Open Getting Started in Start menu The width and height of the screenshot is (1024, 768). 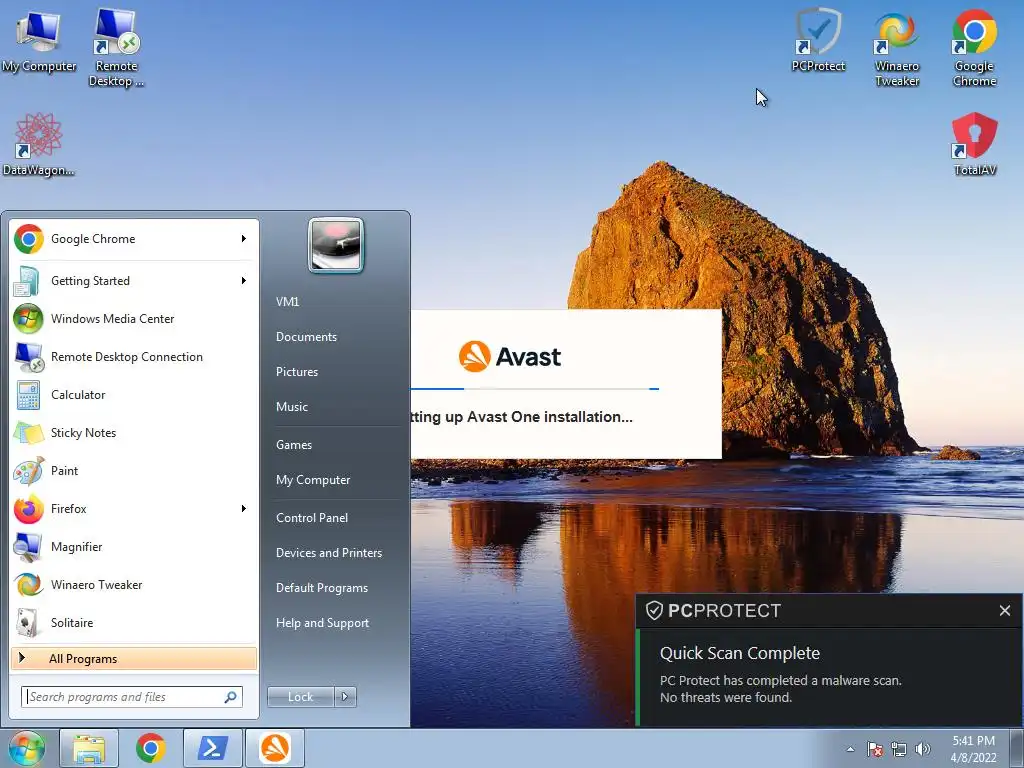click(134, 281)
